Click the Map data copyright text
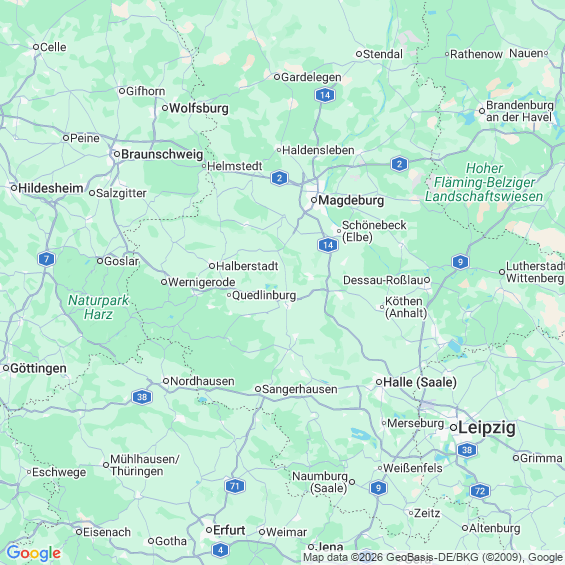This screenshot has height=565, width=565. tap(433, 557)
